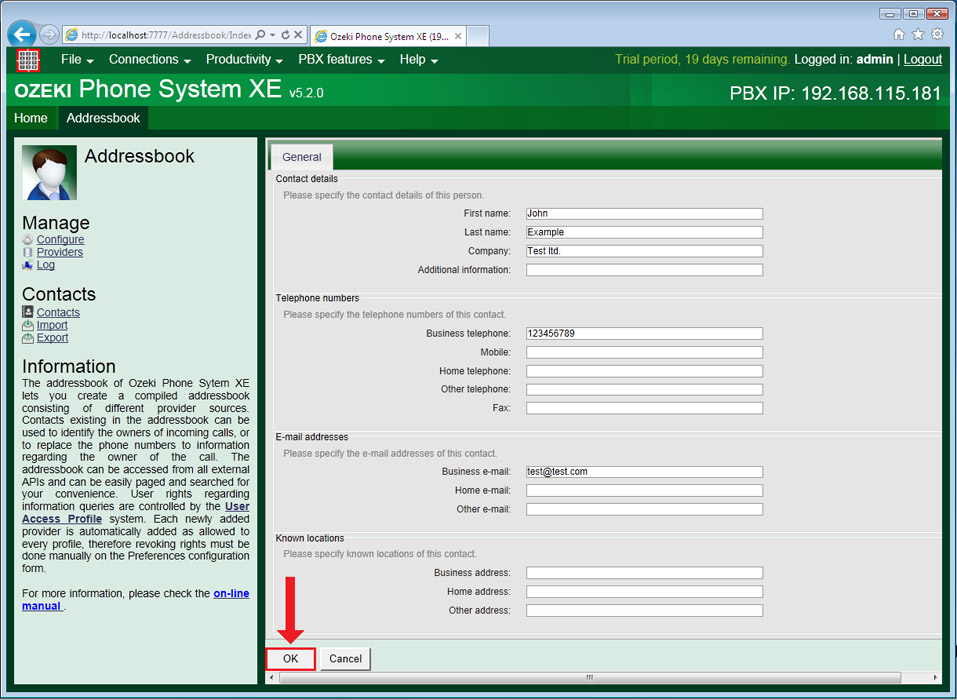This screenshot has width=957, height=700.
Task: Open the Productivity menu
Action: coord(244,60)
